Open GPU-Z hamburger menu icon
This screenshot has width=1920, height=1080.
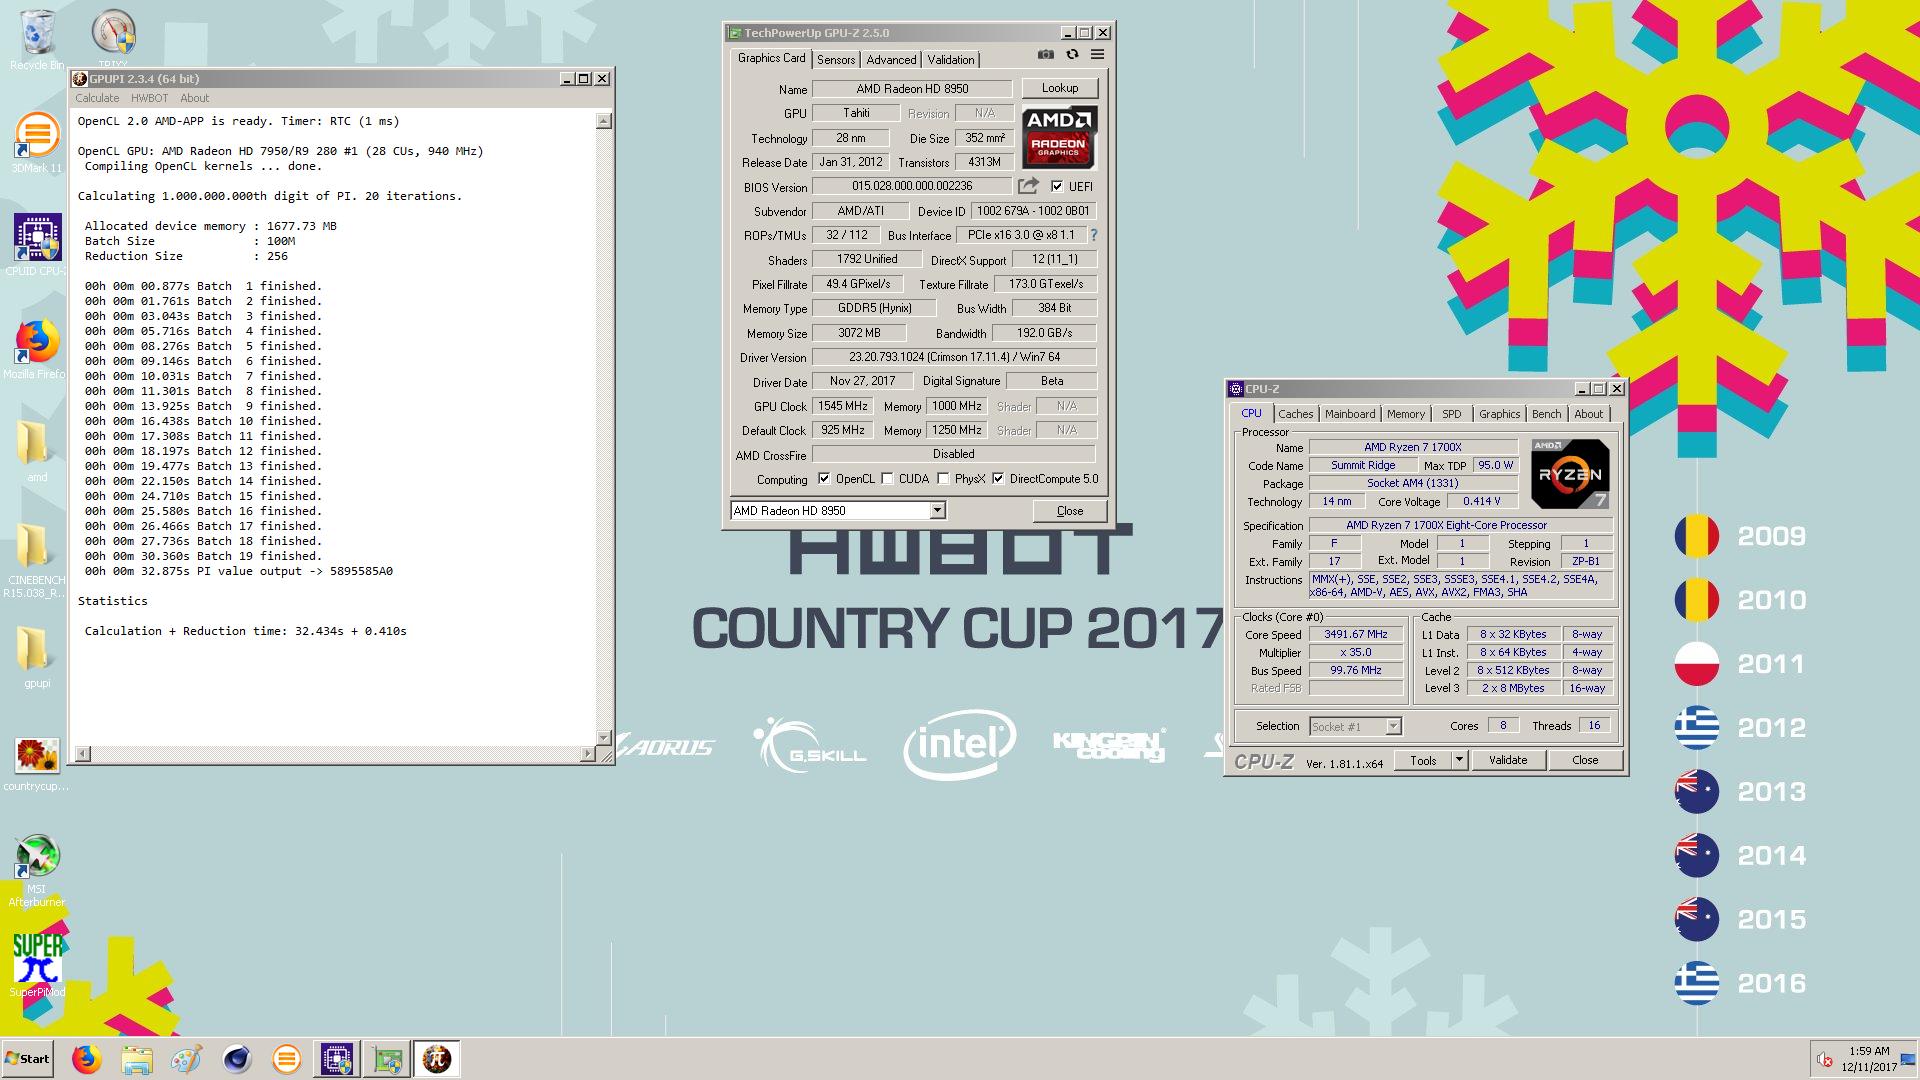click(1097, 55)
